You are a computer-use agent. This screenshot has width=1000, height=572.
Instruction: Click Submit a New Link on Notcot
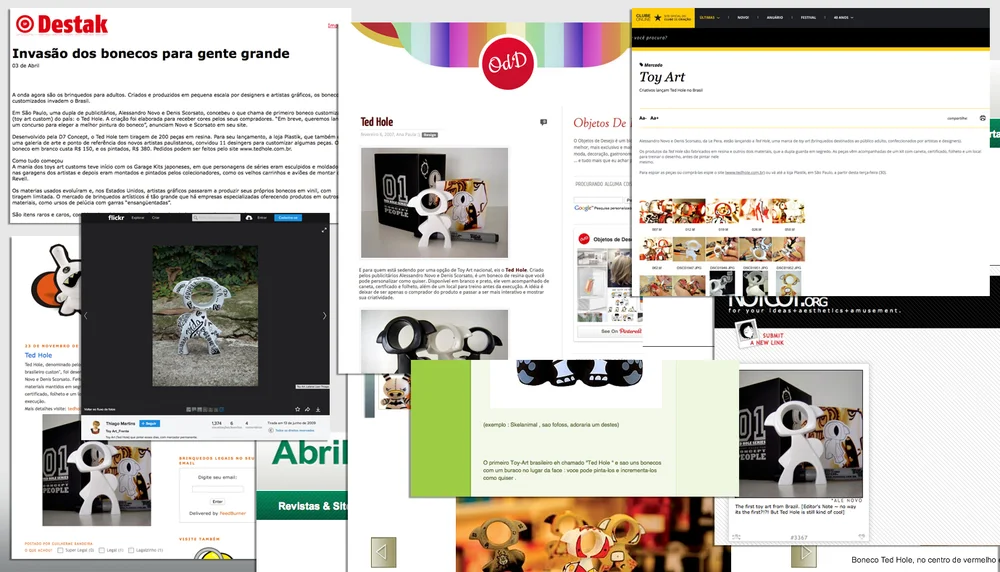768,339
